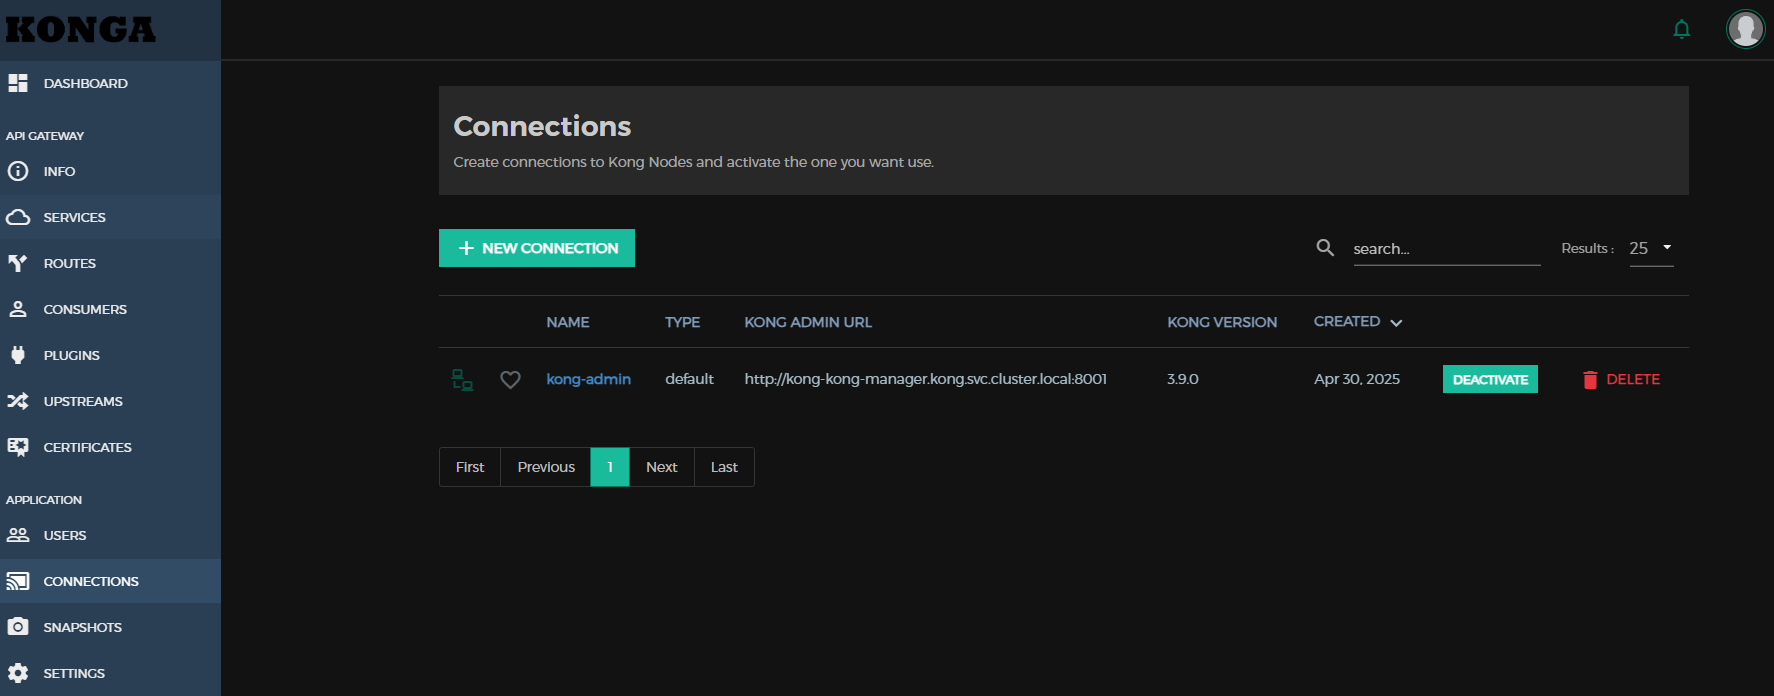Viewport: 1774px width, 696px height.
Task: Toggle kong-admin heart favorite icon
Action: pos(510,379)
